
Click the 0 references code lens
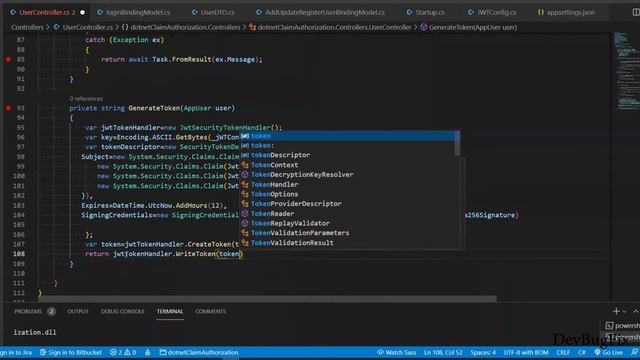tap(86, 99)
